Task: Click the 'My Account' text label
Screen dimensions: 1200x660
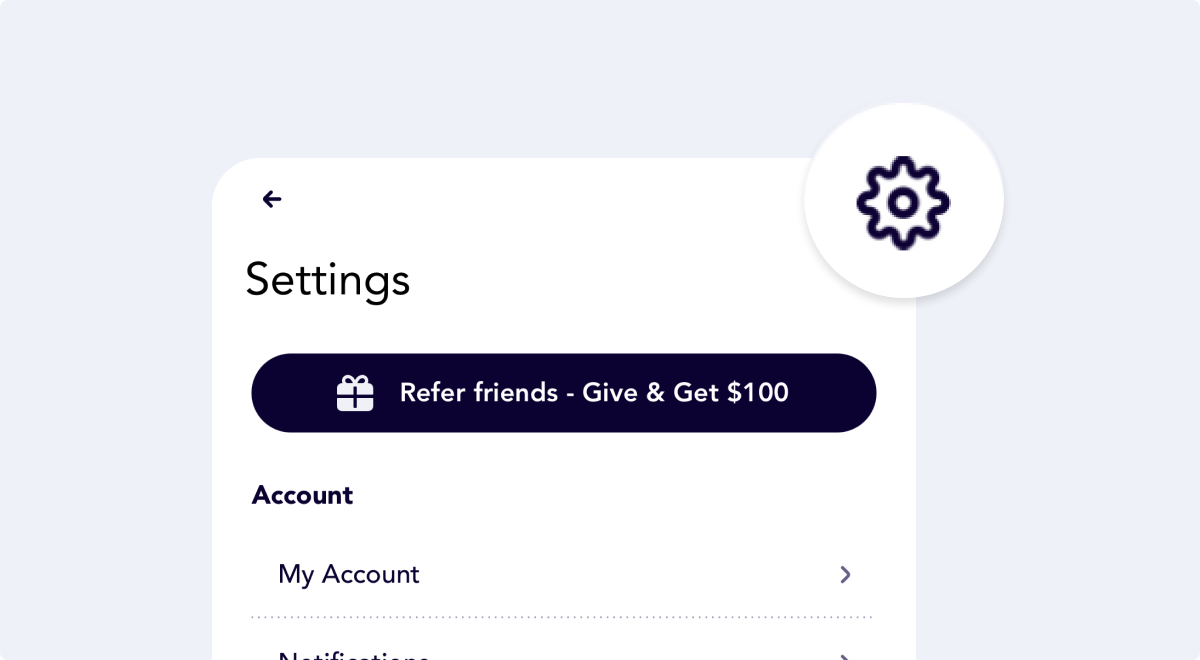Action: click(349, 574)
